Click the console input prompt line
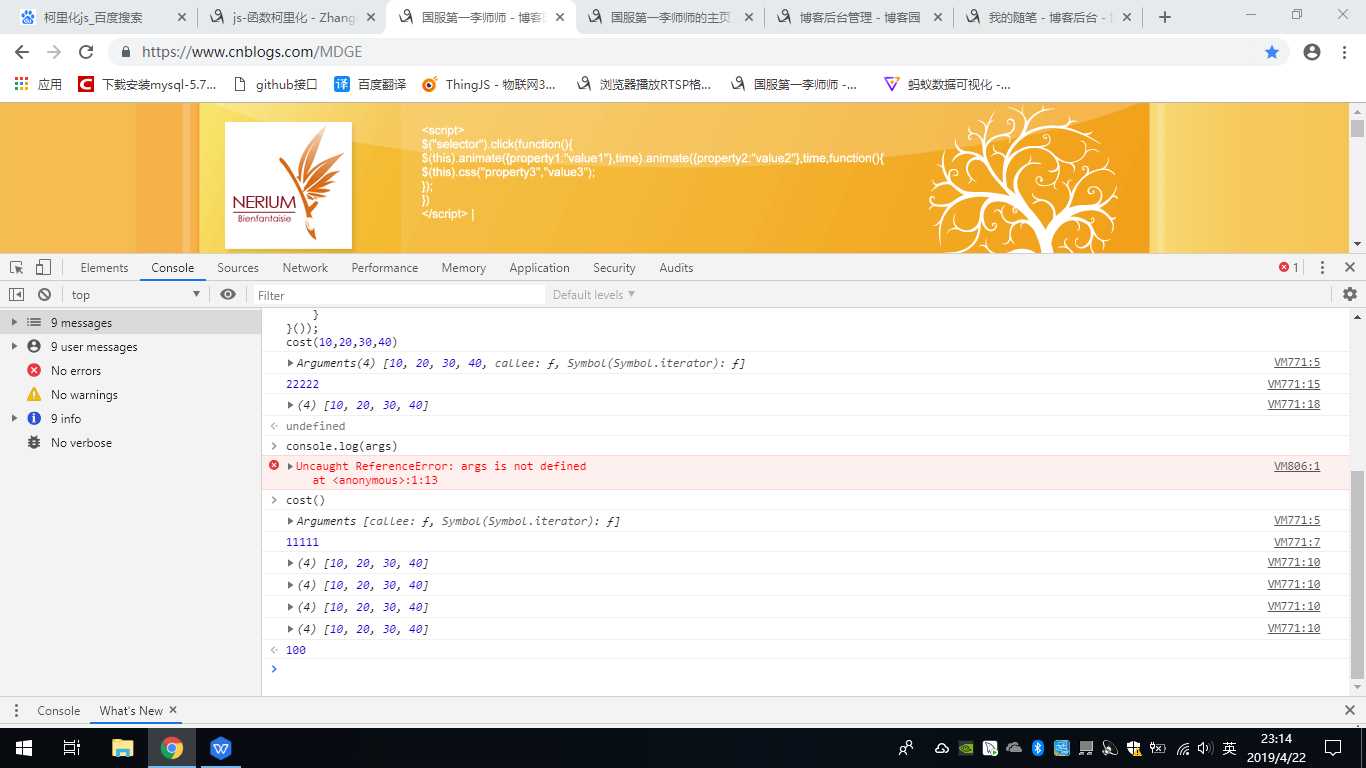This screenshot has width=1366, height=768. [805, 669]
